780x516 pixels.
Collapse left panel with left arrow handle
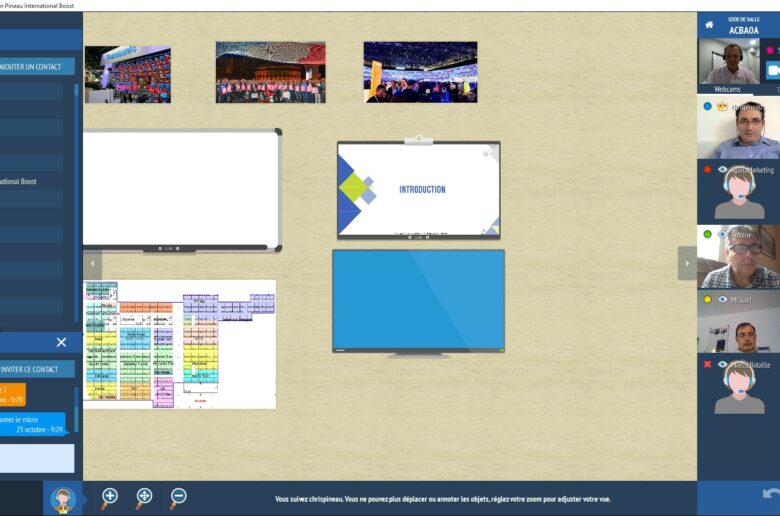[x=92, y=264]
